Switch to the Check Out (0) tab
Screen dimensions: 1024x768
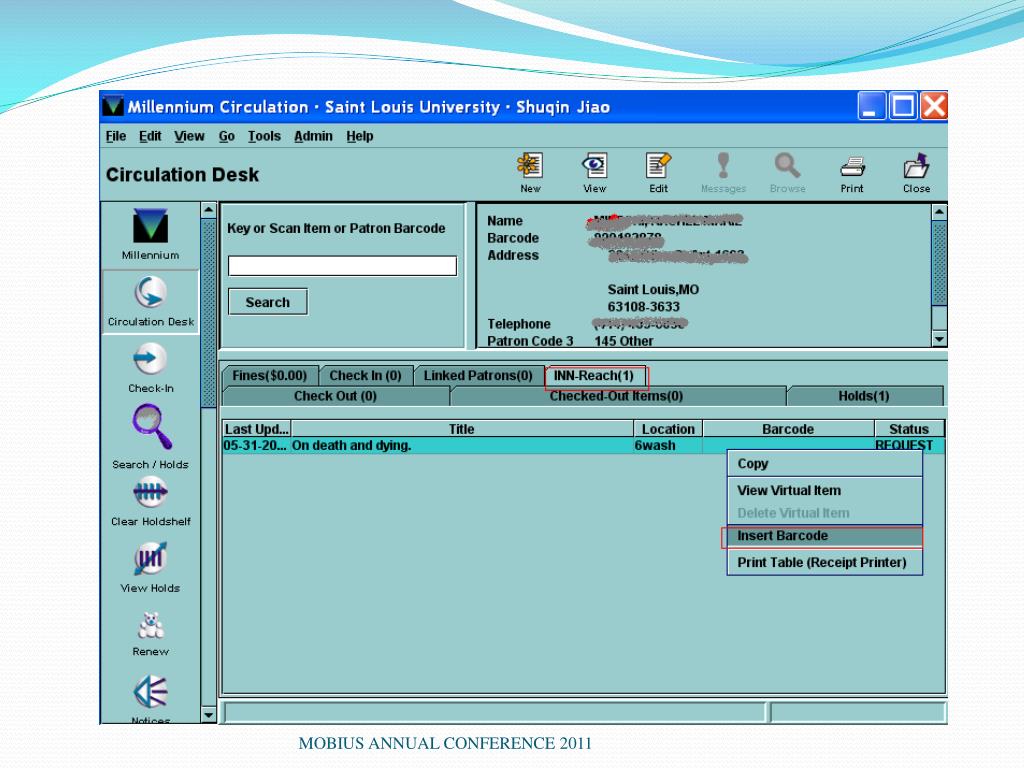tap(336, 396)
